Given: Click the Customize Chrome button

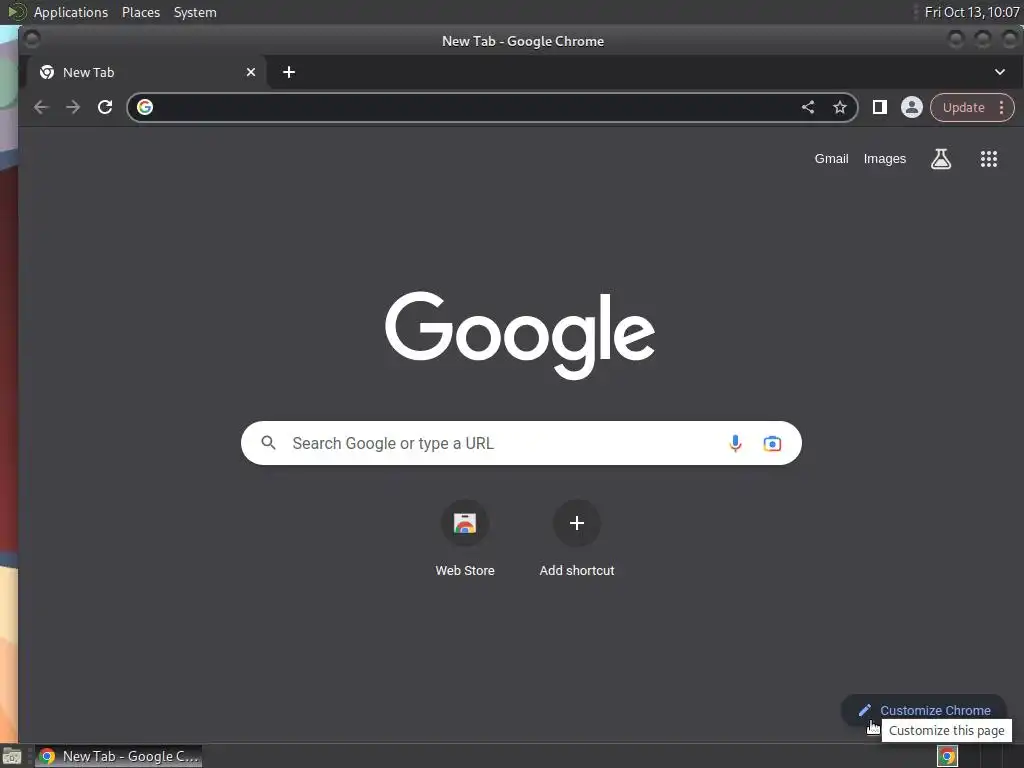Looking at the screenshot, I should pos(923,710).
